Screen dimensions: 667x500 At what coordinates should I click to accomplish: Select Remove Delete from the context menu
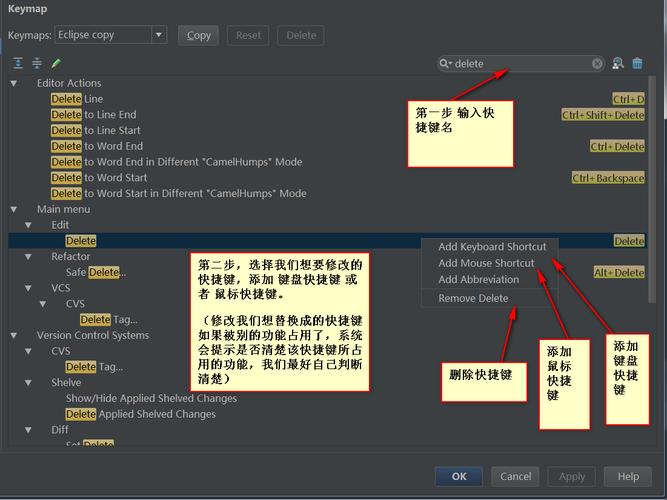point(473,298)
